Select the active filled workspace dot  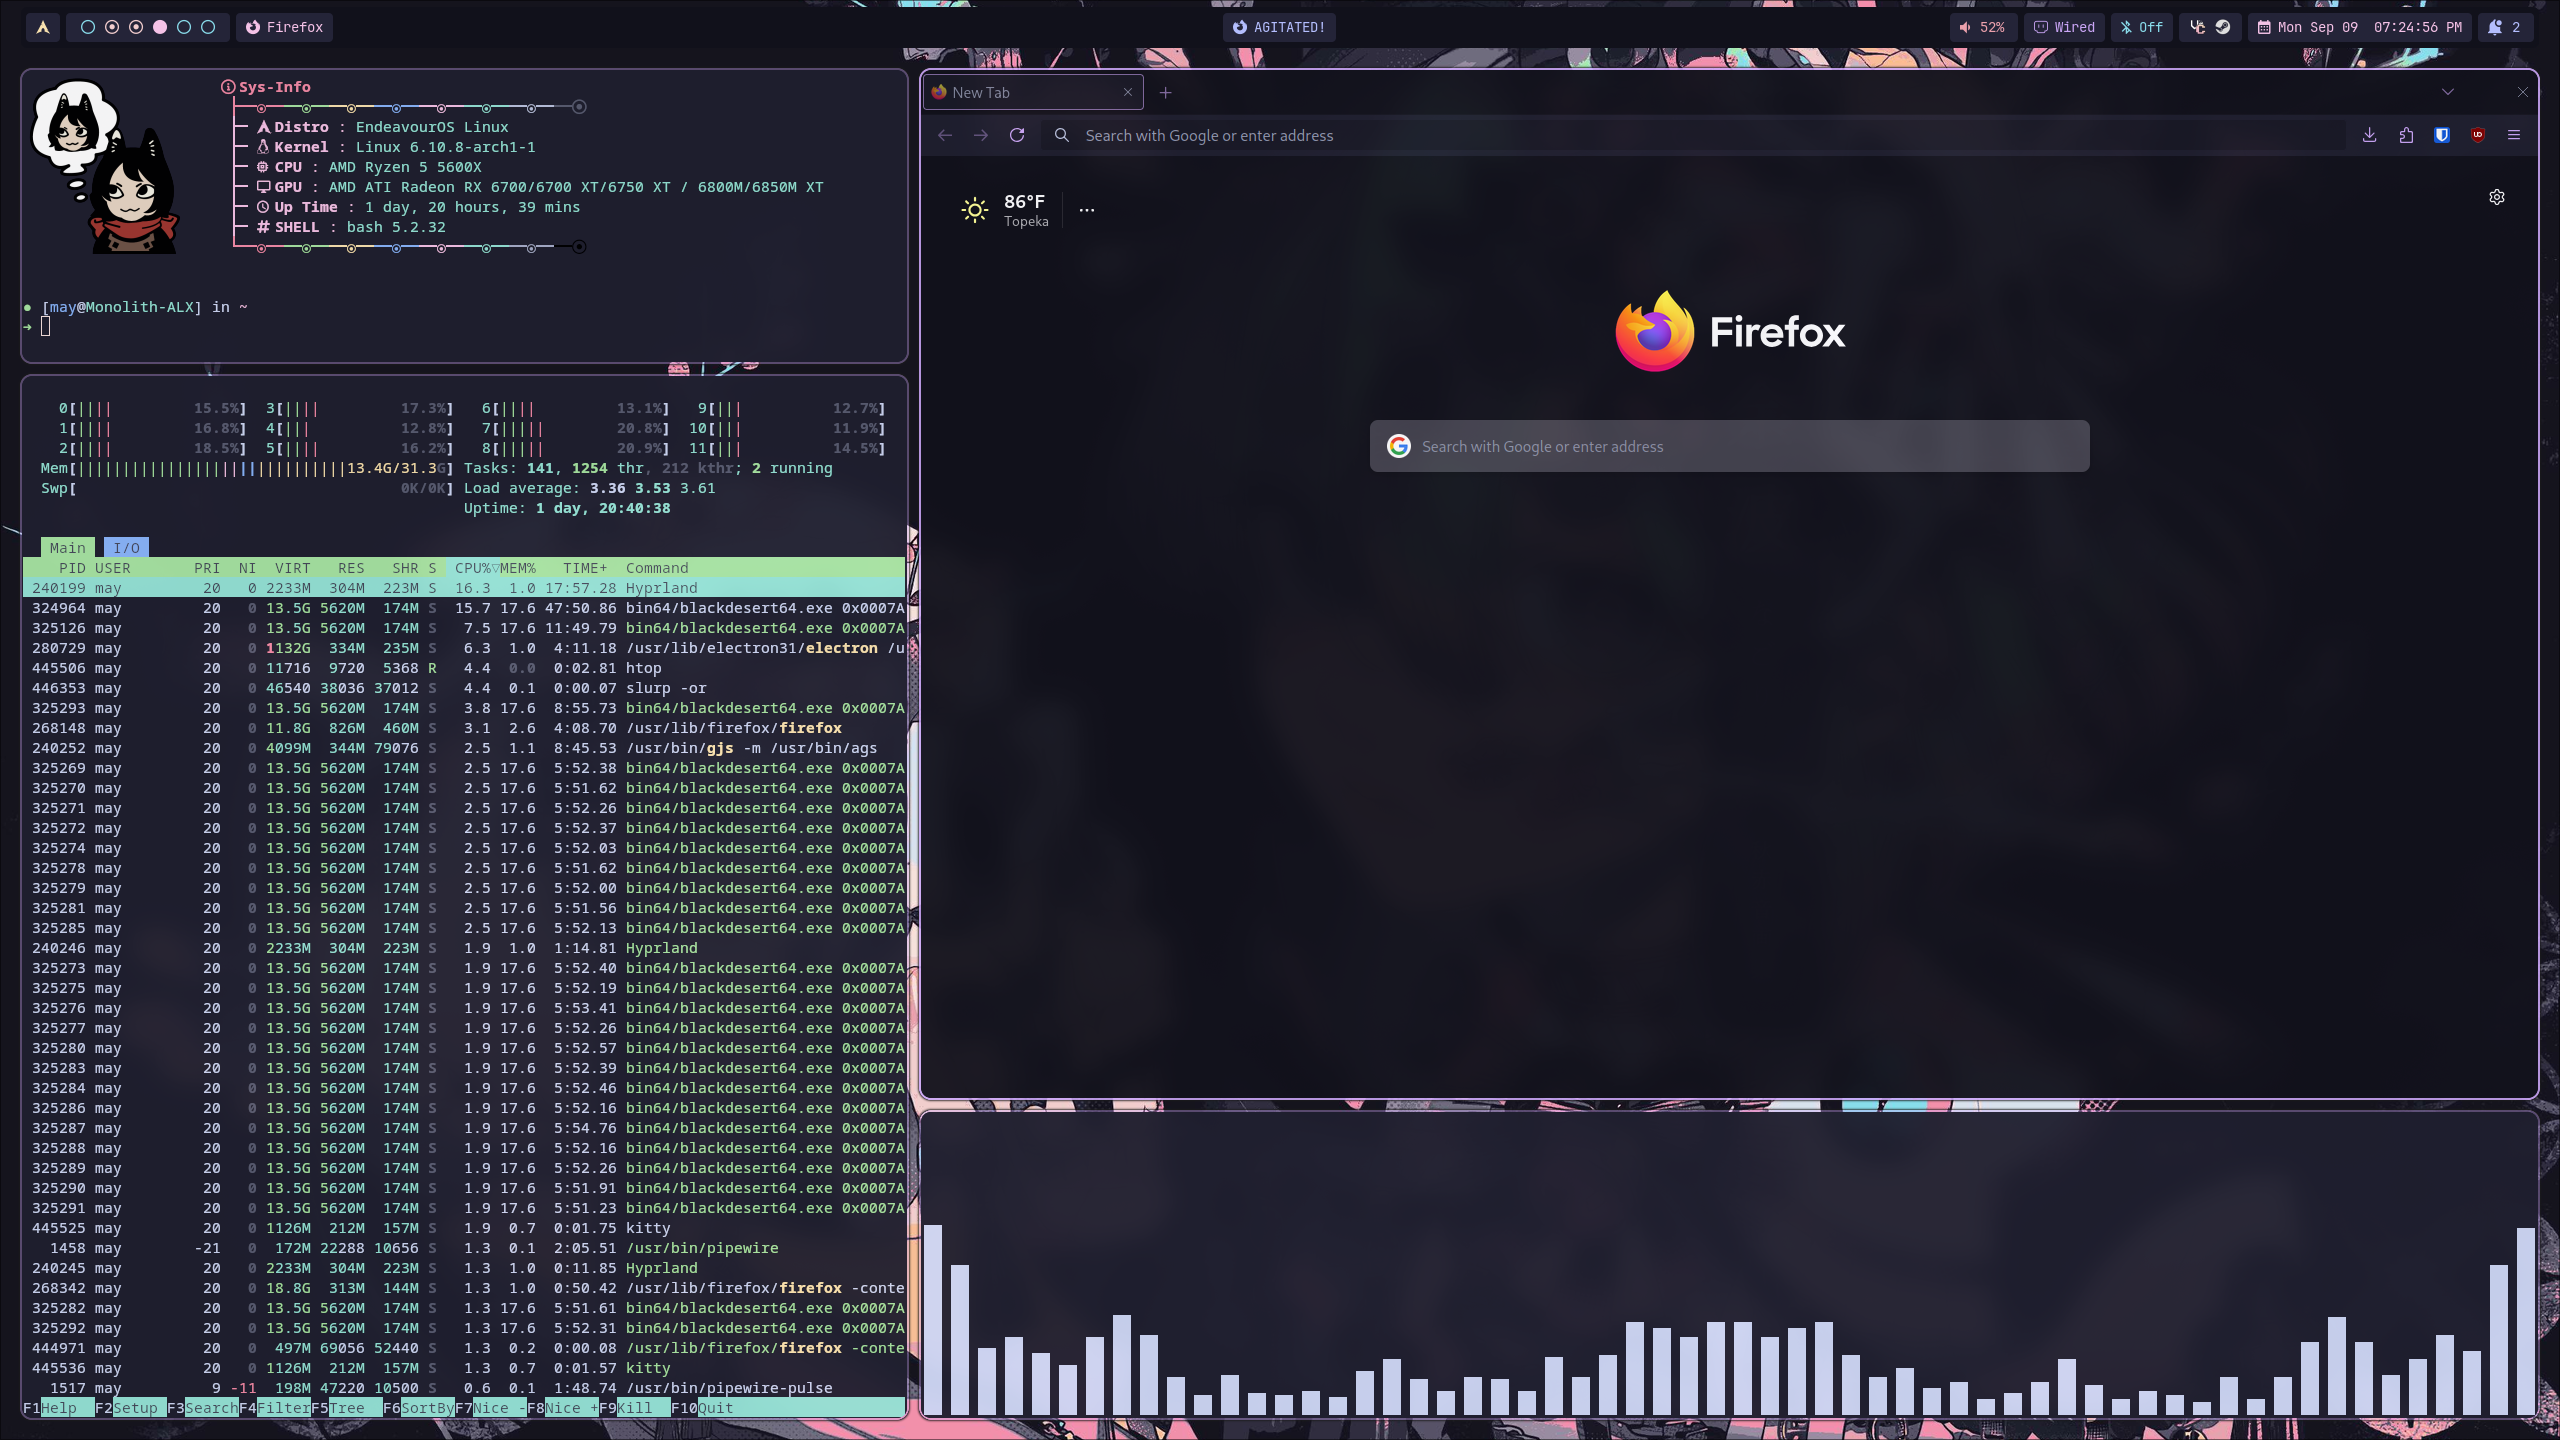[x=159, y=27]
